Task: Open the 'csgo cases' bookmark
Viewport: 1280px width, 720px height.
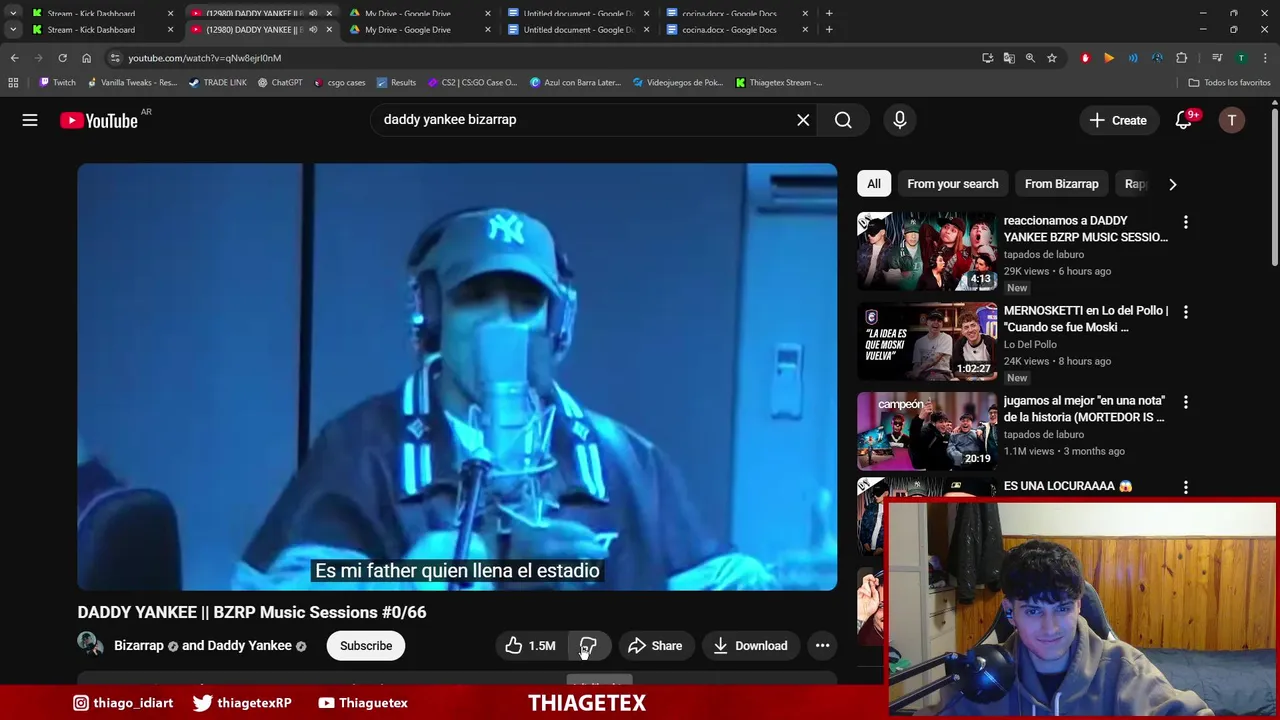Action: pos(339,83)
